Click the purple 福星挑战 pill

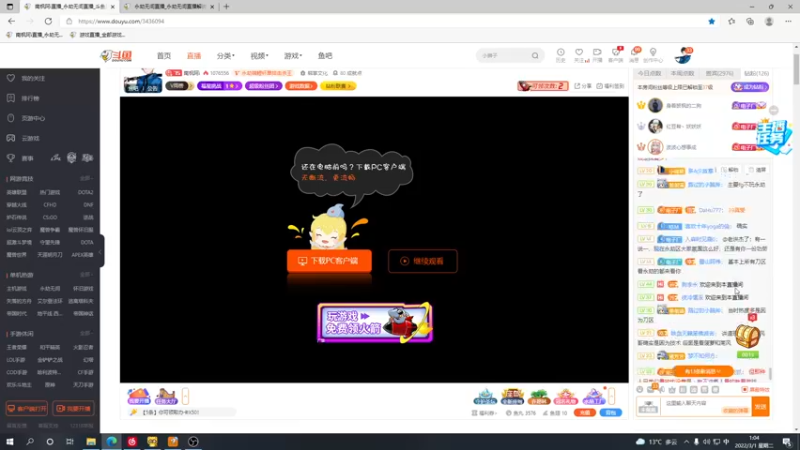click(219, 86)
